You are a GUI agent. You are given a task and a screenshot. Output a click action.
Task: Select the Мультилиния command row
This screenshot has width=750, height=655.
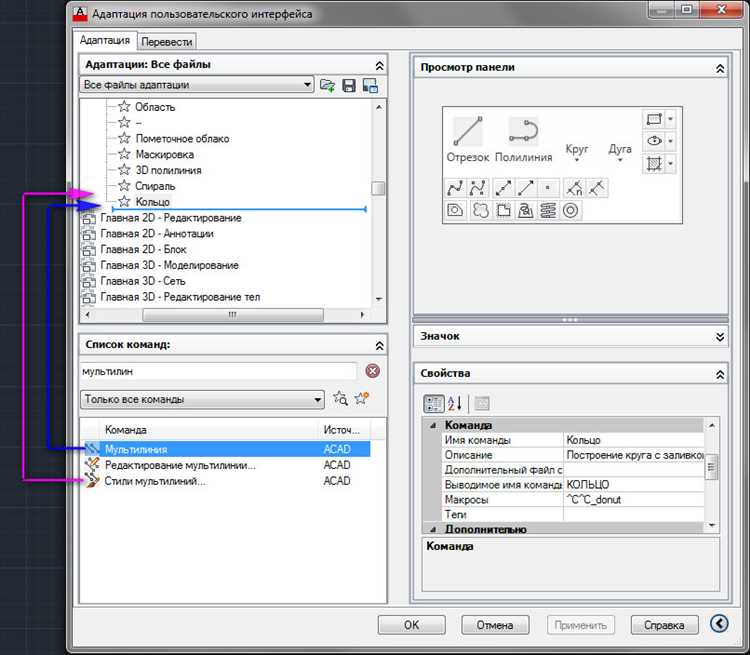(x=227, y=449)
